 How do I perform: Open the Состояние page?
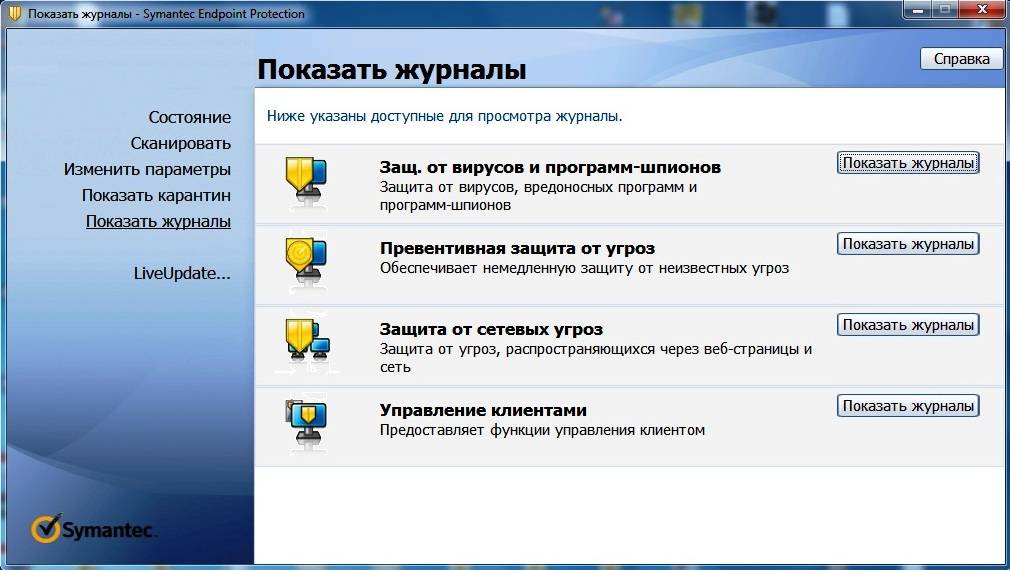coord(189,117)
